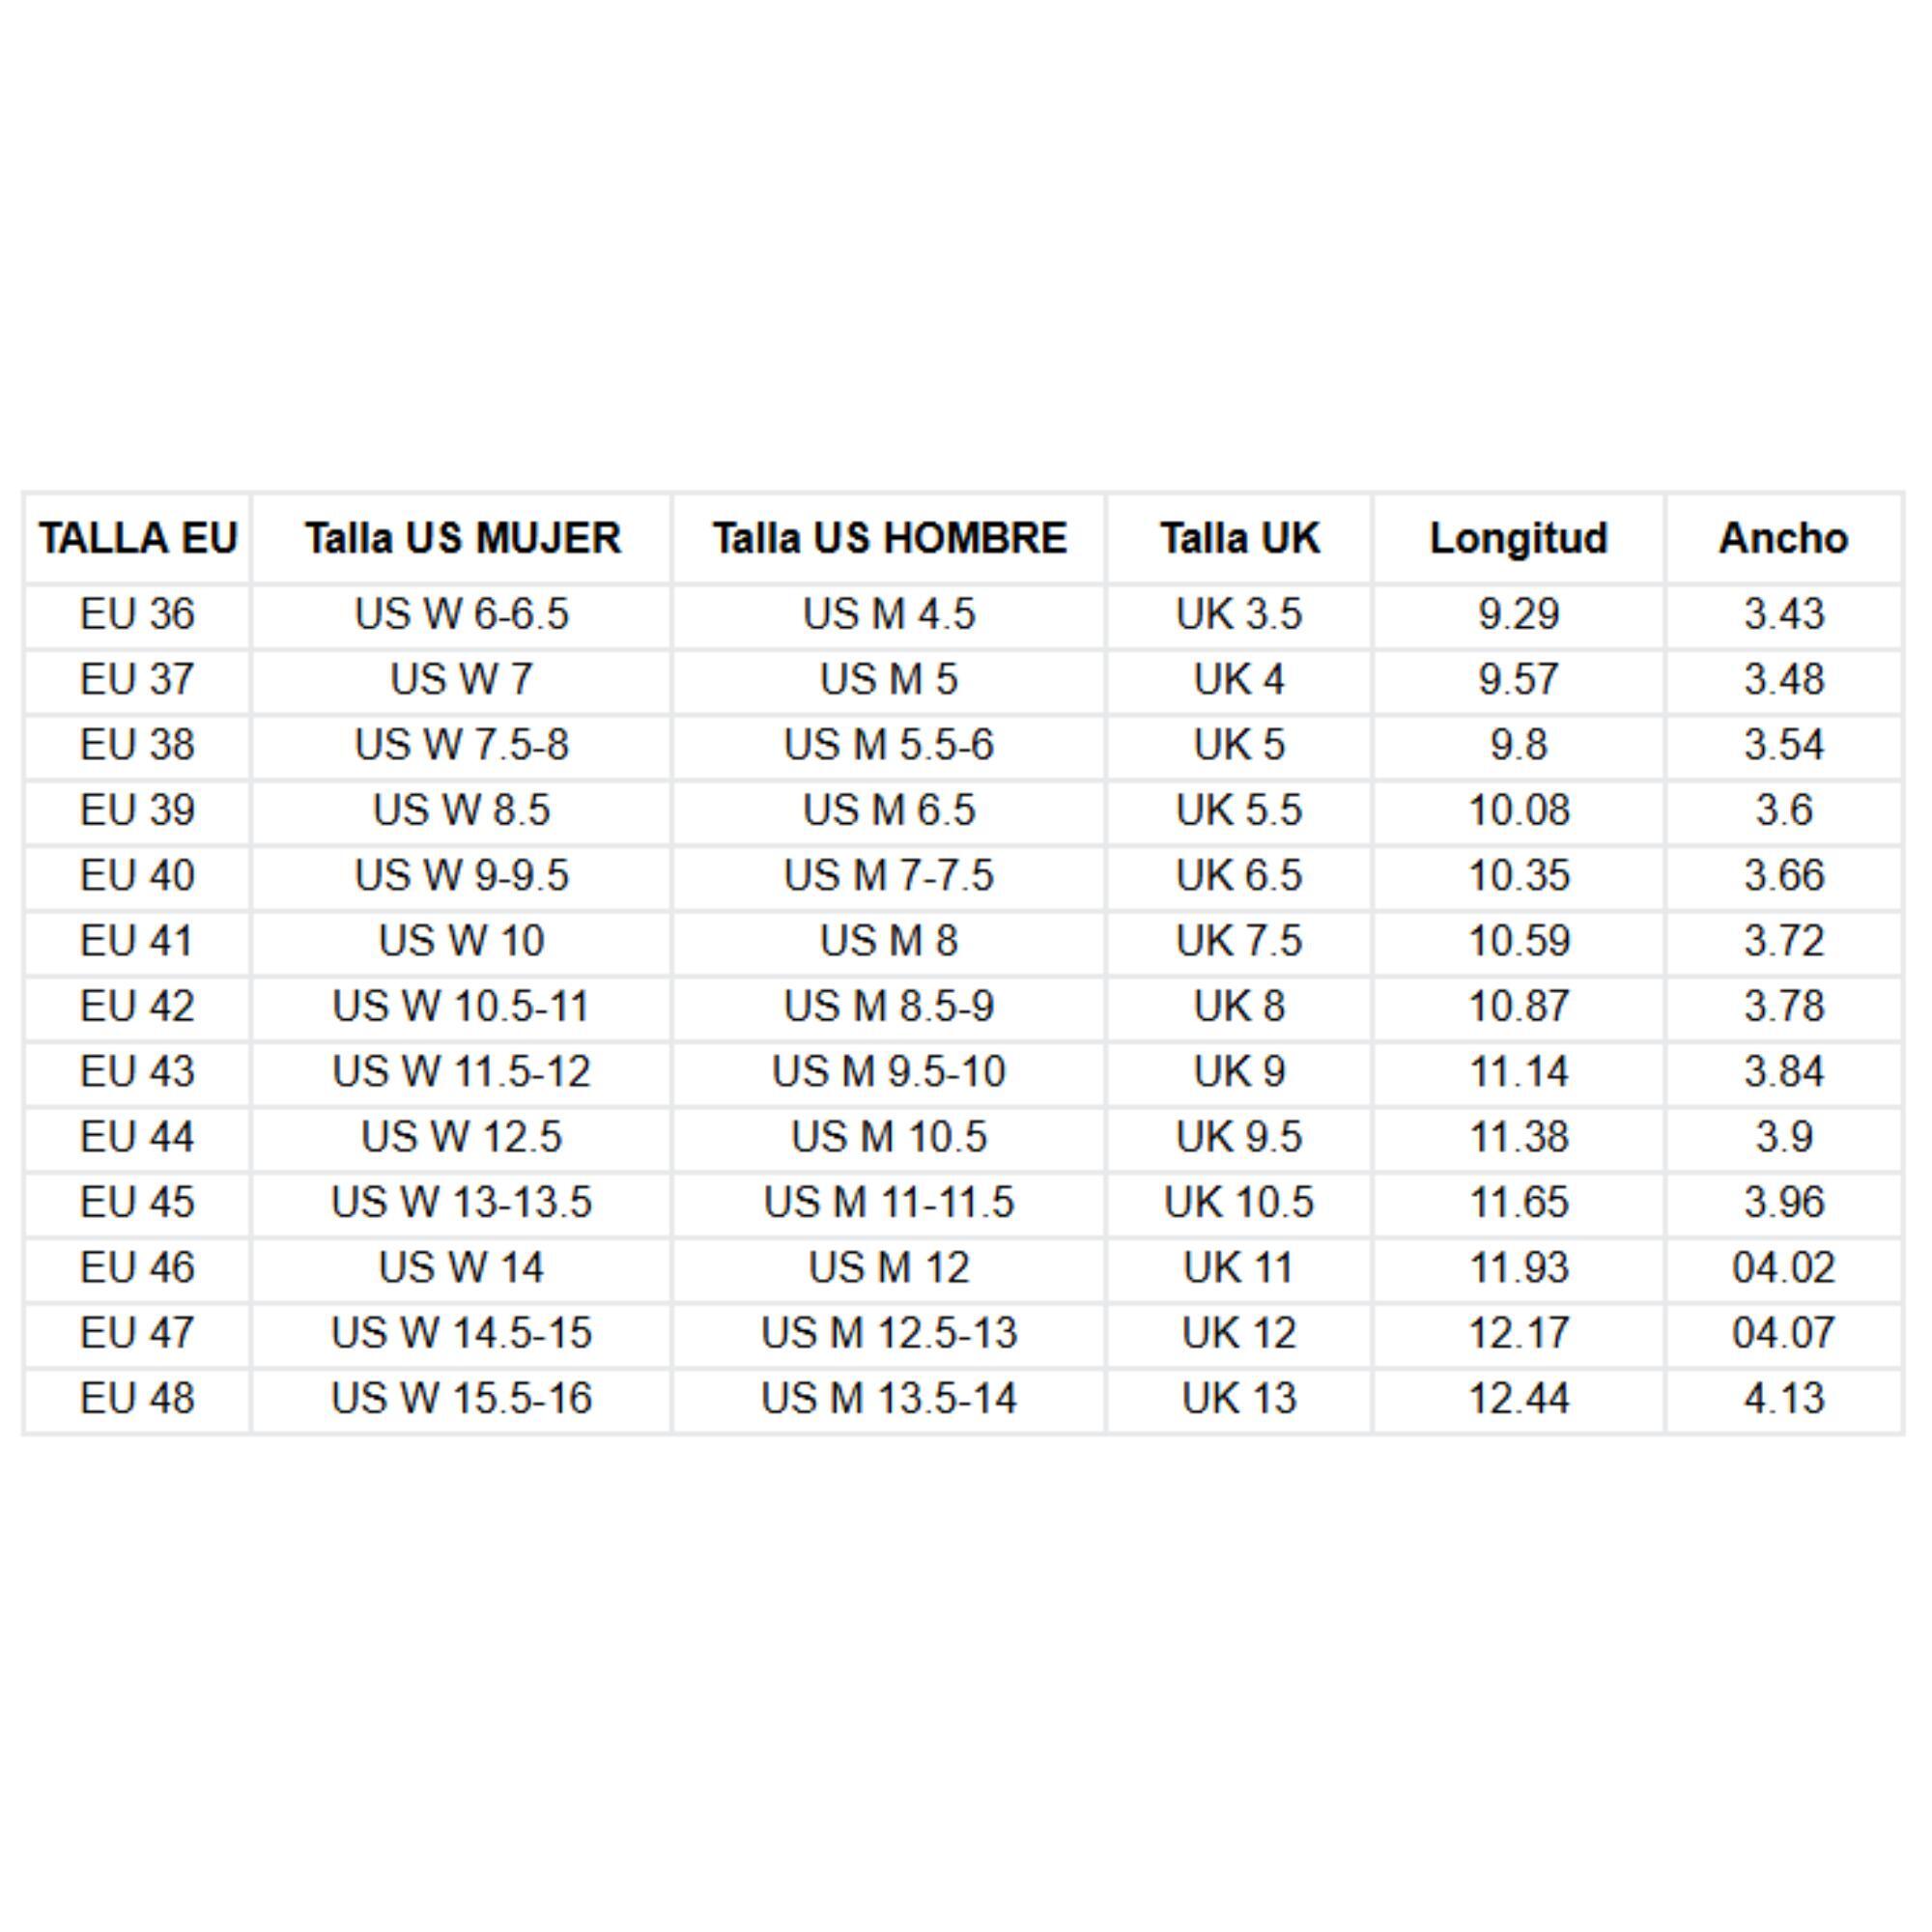The height and width of the screenshot is (1932, 1932).
Task: Select the 3.78 width value
Action: click(1784, 1006)
